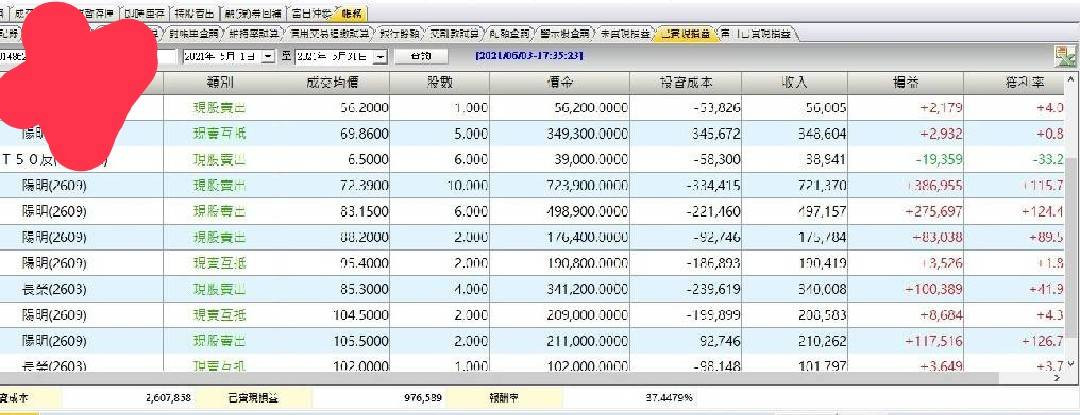Click the income cell 721,370
This screenshot has width=1080, height=415.
click(x=822, y=186)
